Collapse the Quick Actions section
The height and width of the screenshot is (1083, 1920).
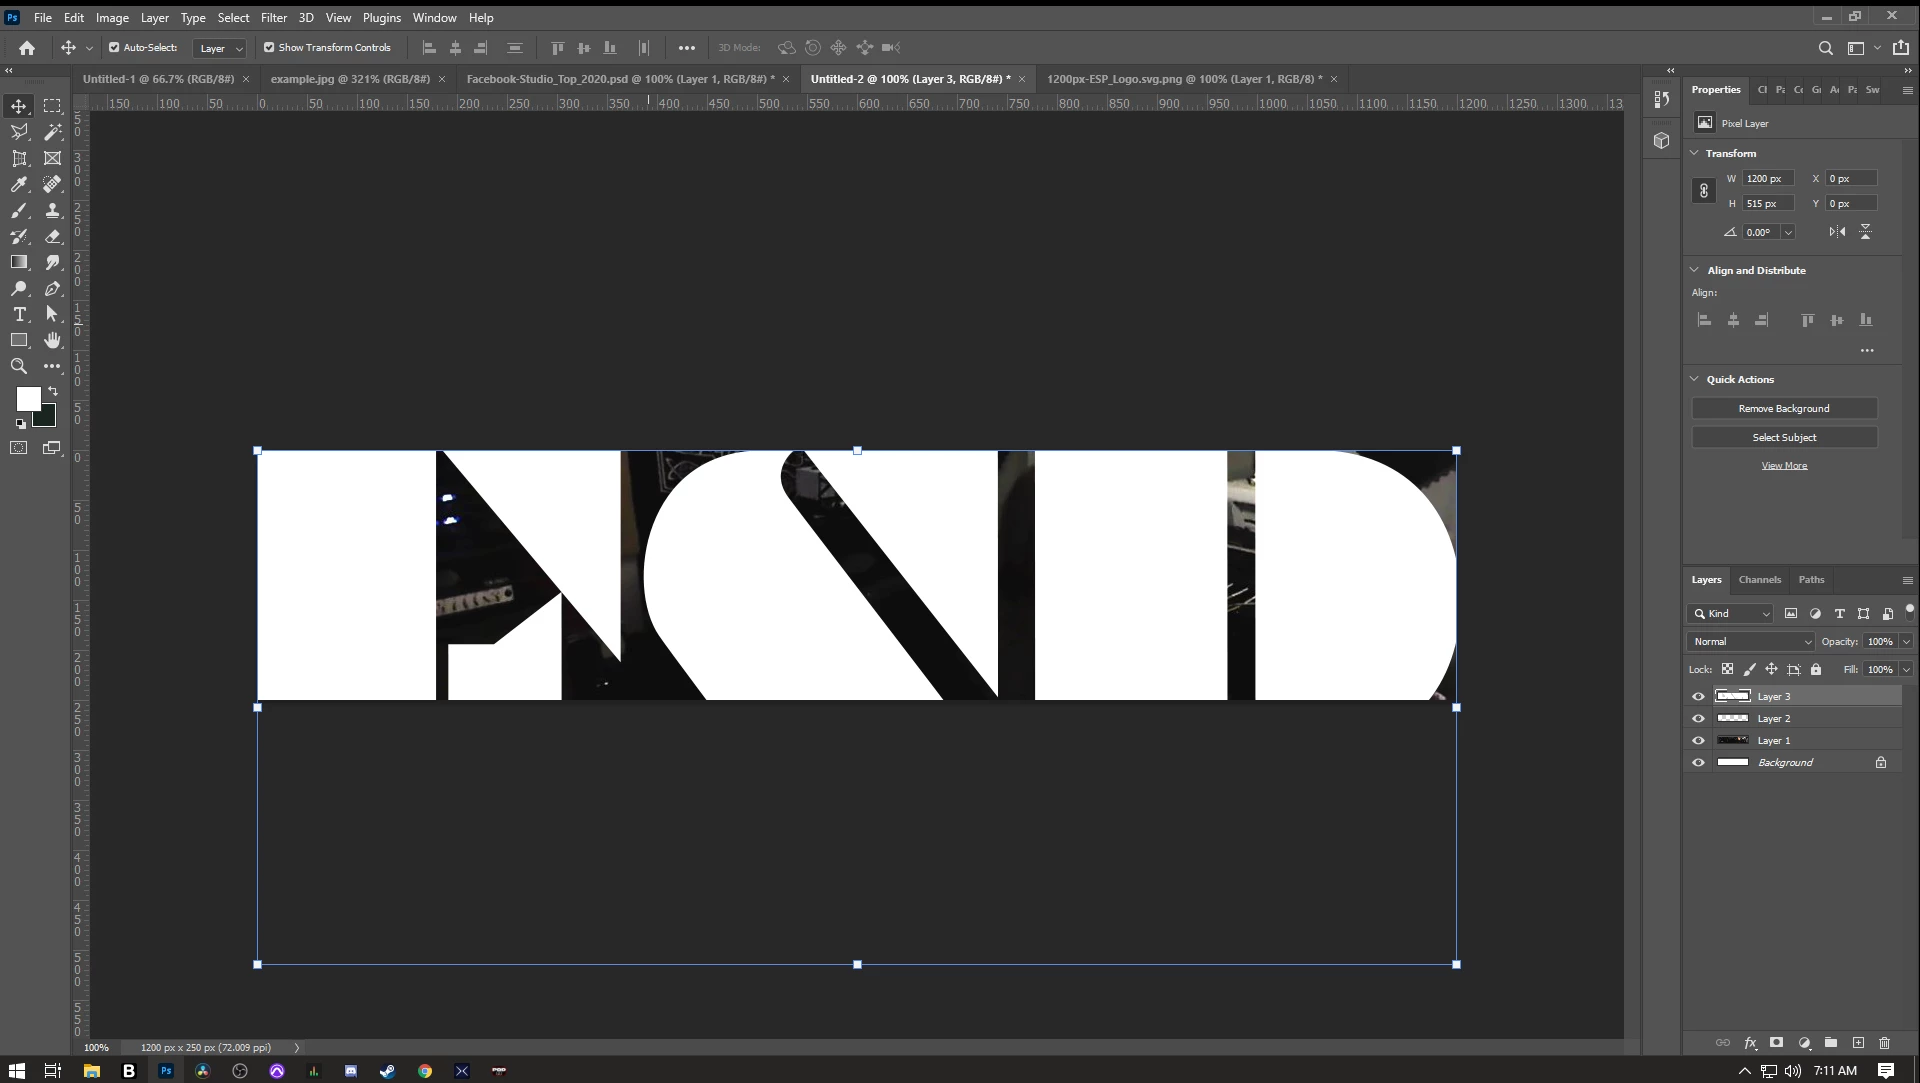pyautogui.click(x=1694, y=379)
